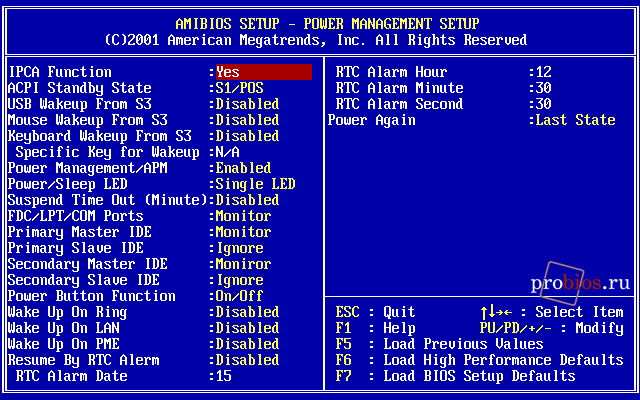This screenshot has height=400, width=640.
Task: Click the Wake Up On LAN label
Action: [x=64, y=328]
